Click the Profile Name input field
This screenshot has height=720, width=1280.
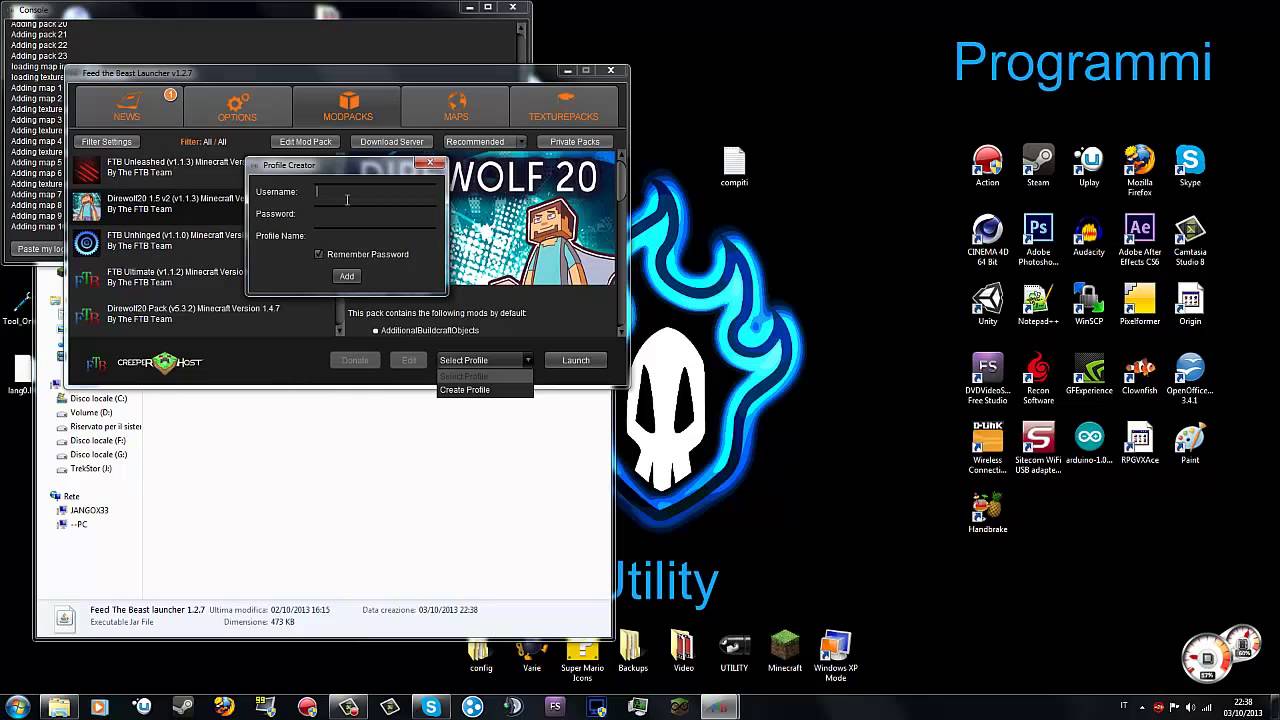point(376,236)
